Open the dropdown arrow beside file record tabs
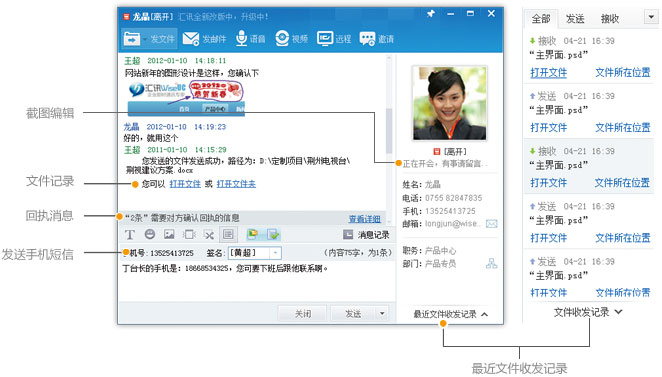662x377 pixels. click(x=651, y=17)
